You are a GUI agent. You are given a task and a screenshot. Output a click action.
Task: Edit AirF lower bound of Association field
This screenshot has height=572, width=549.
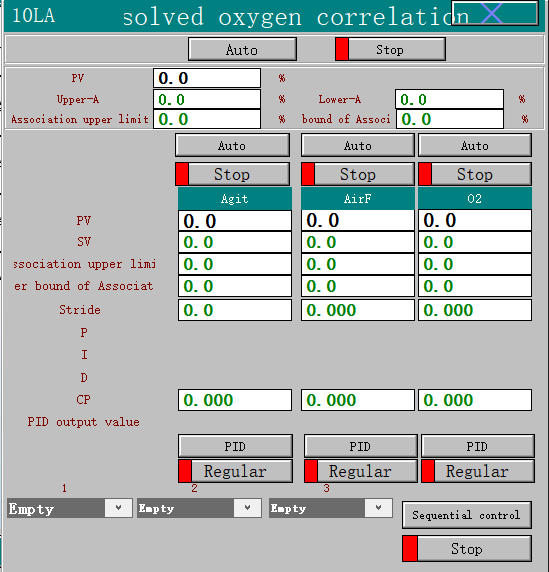[357, 286]
